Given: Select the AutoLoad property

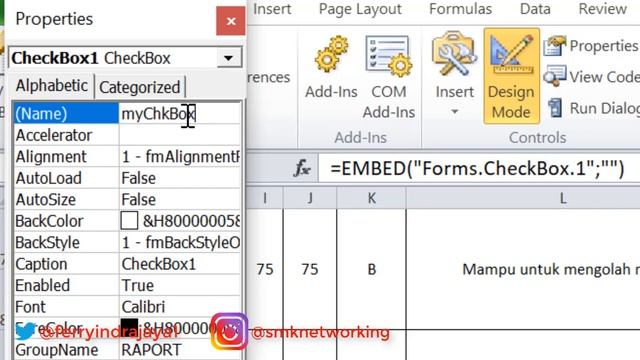Looking at the screenshot, I should pos(66,178).
